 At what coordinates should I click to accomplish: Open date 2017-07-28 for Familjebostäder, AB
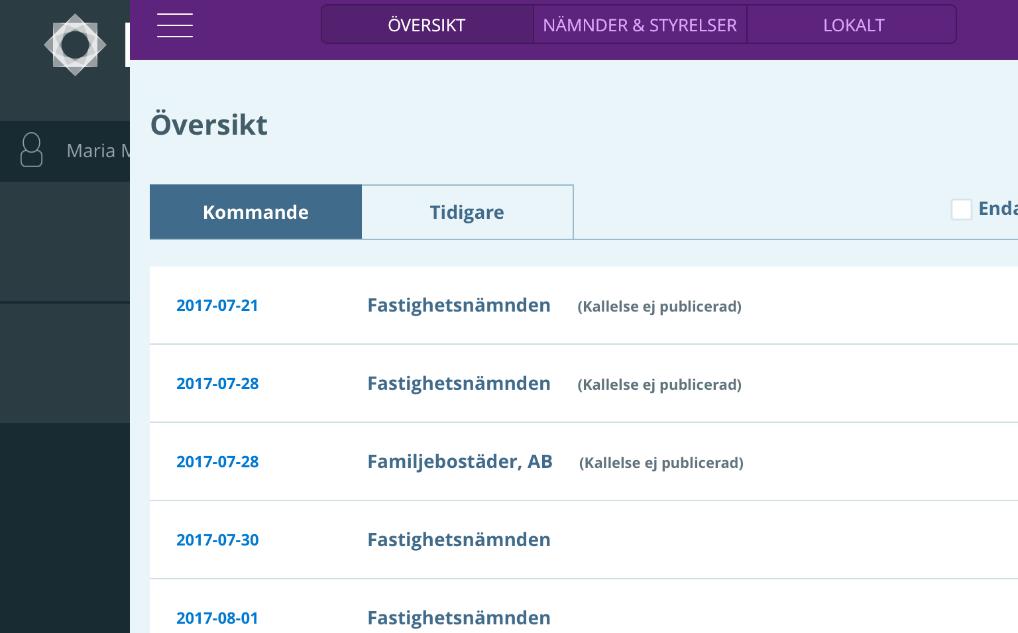[x=217, y=462]
